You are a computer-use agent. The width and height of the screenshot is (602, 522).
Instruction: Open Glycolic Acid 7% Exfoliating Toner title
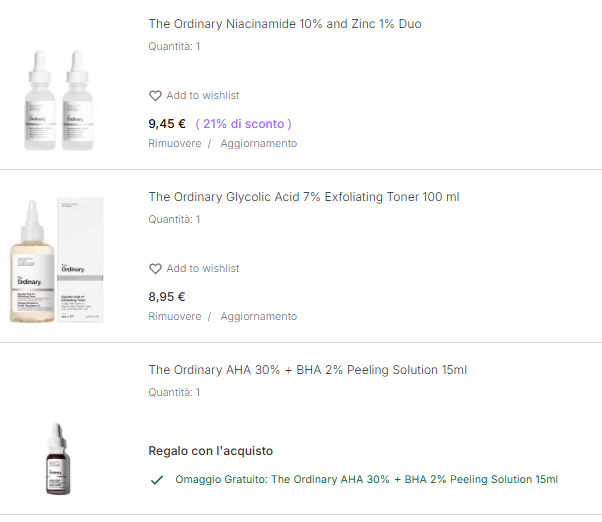tap(304, 197)
